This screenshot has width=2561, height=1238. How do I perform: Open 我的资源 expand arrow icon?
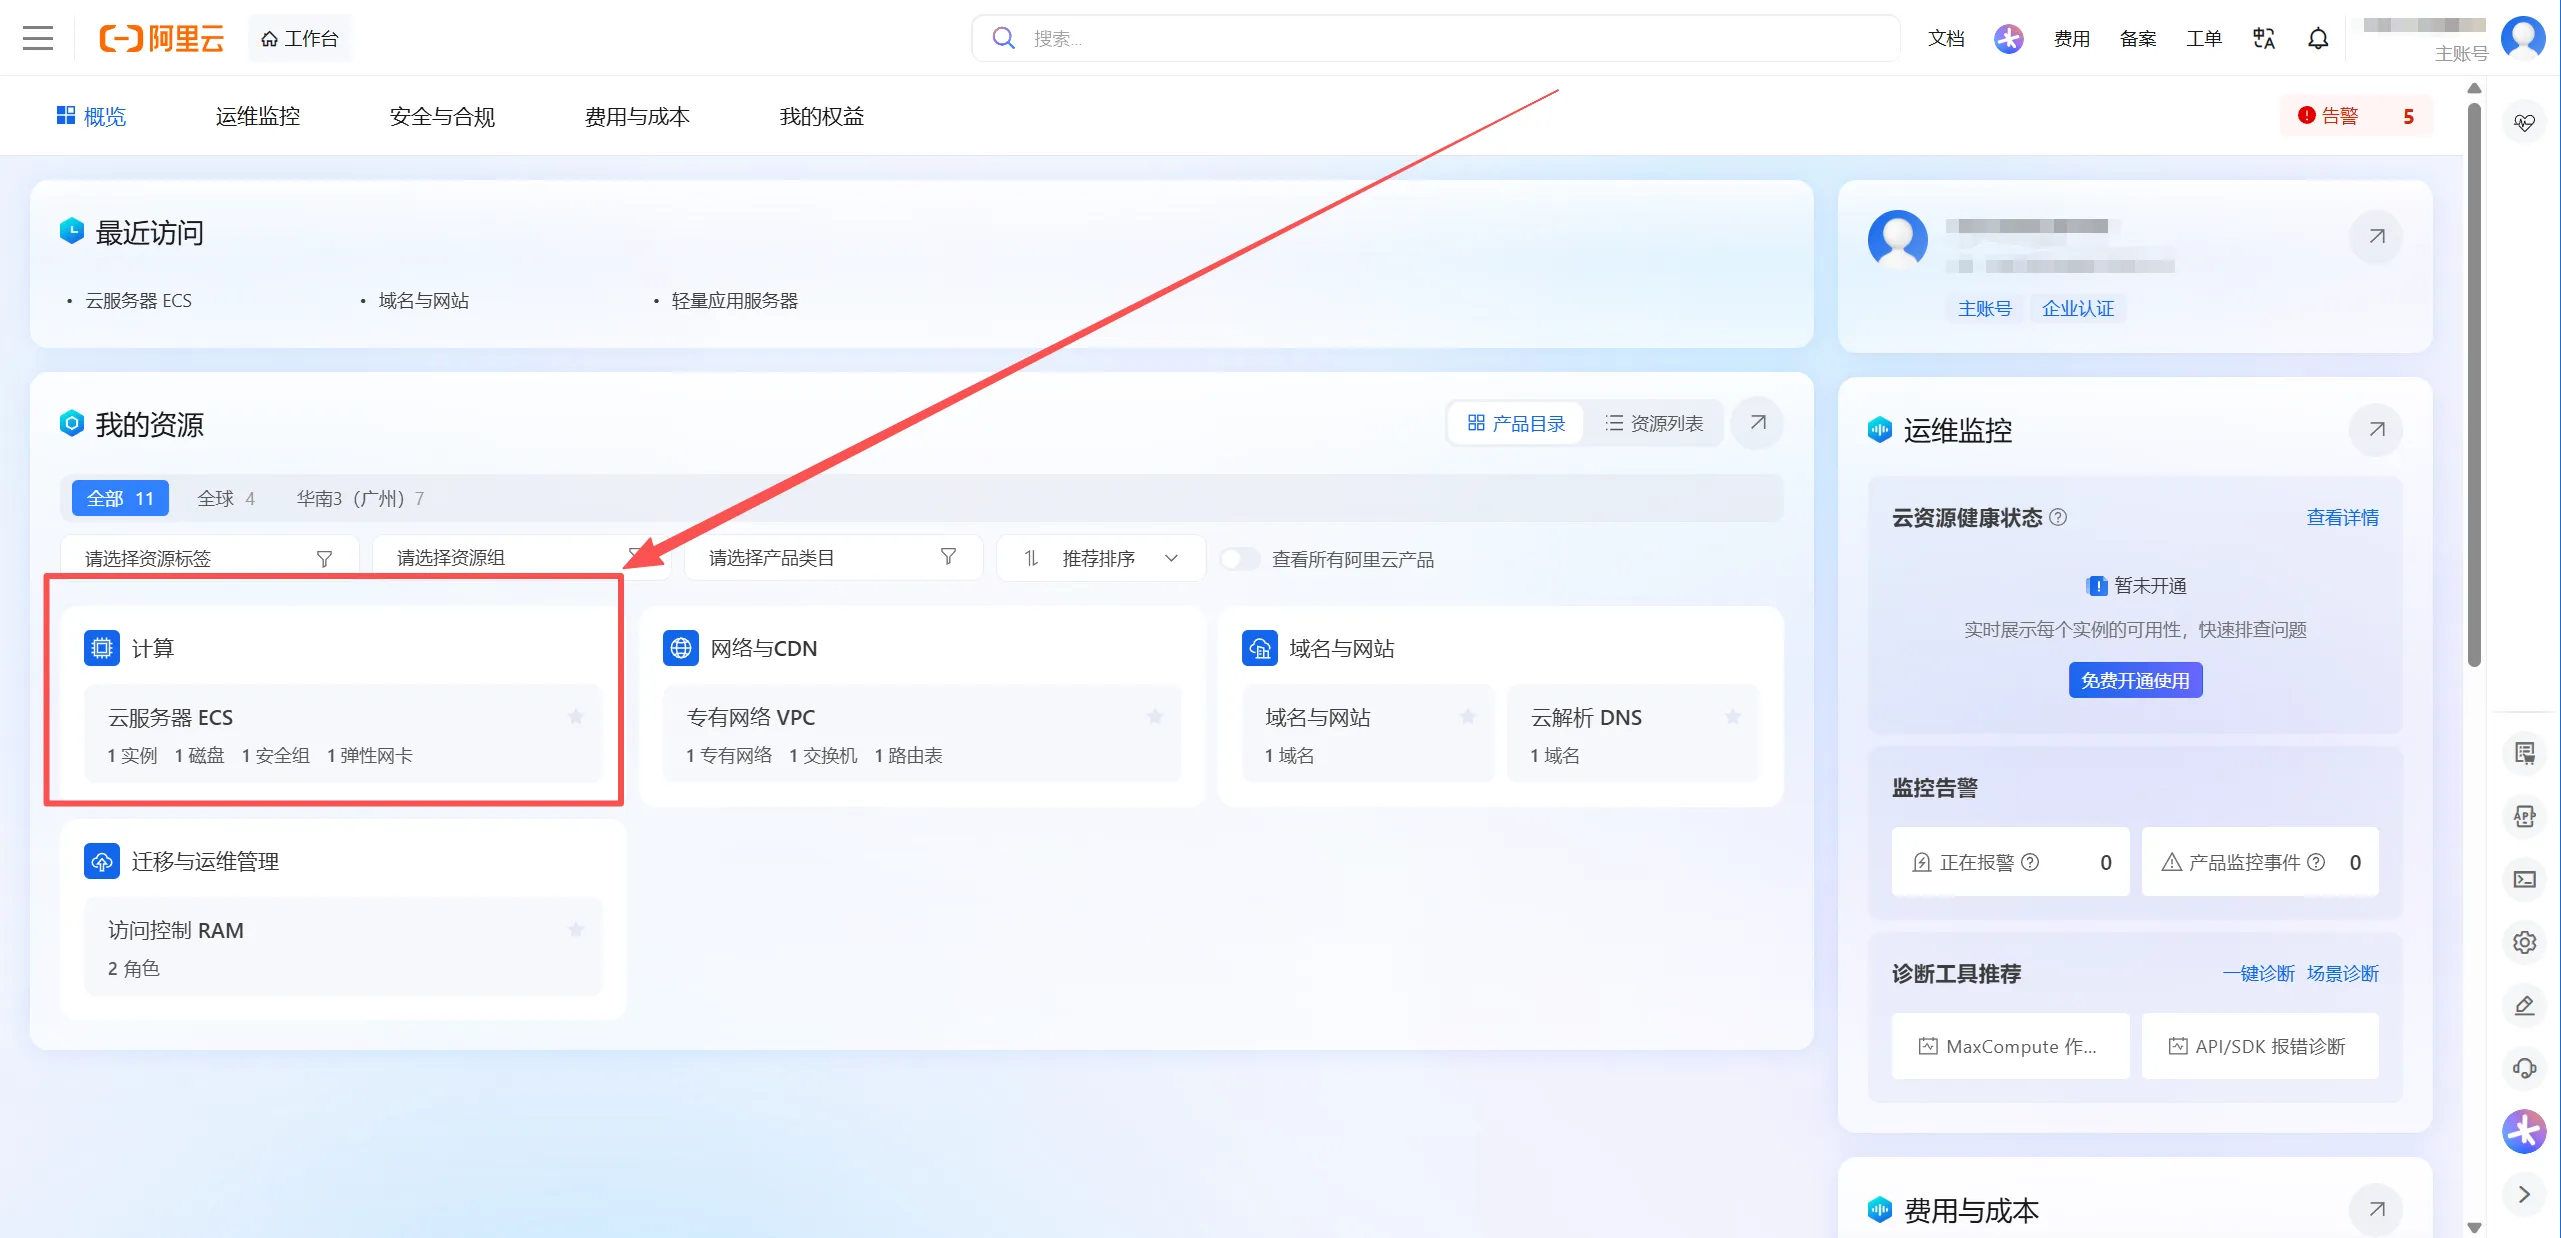pos(1758,423)
